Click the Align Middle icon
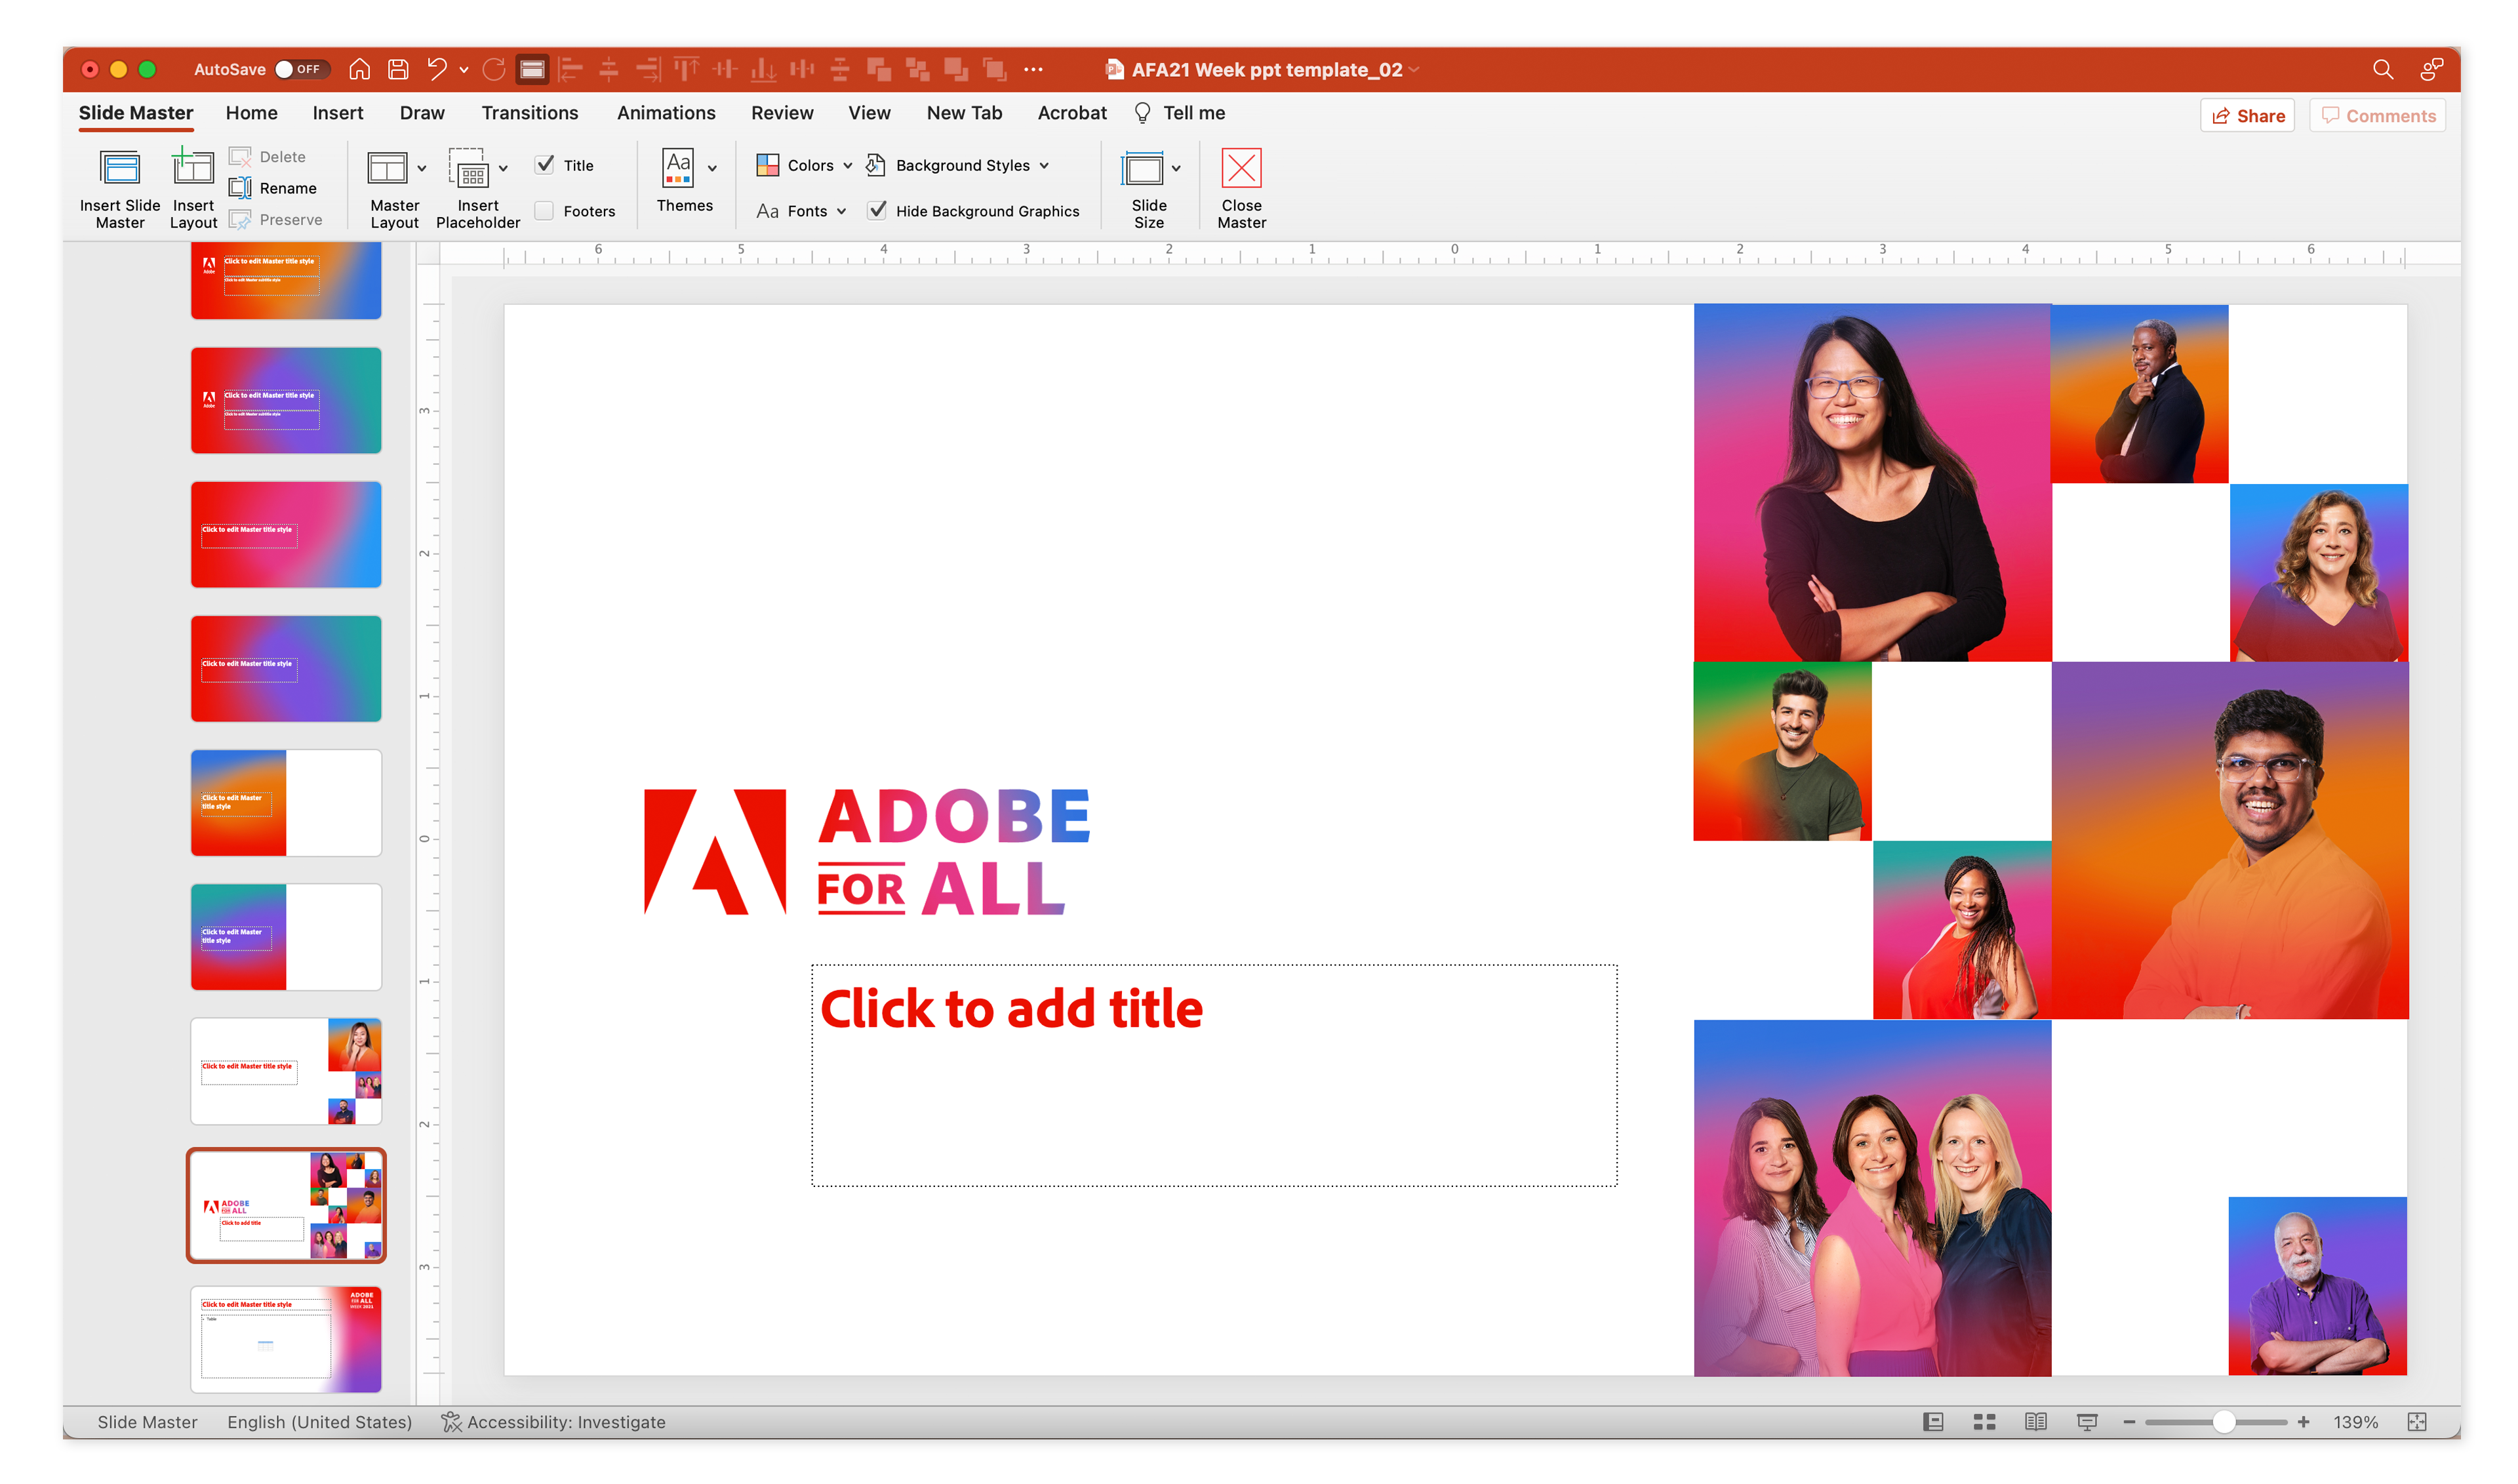2518x1484 pixels. click(725, 69)
